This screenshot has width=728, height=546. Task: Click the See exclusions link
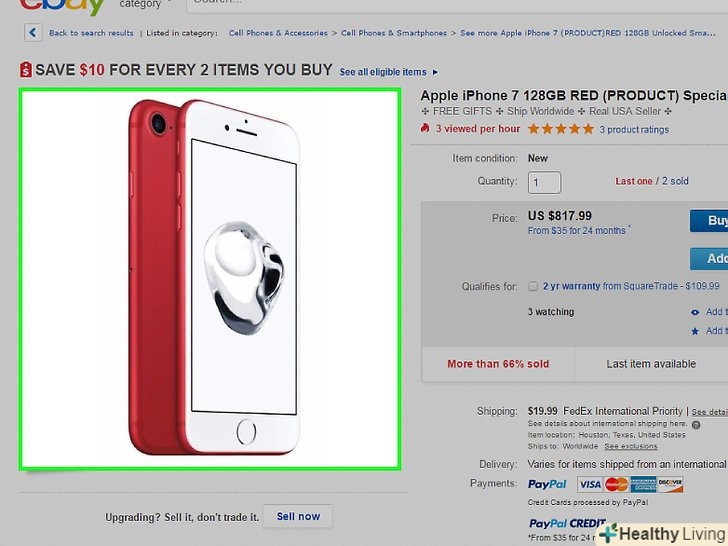(x=630, y=446)
